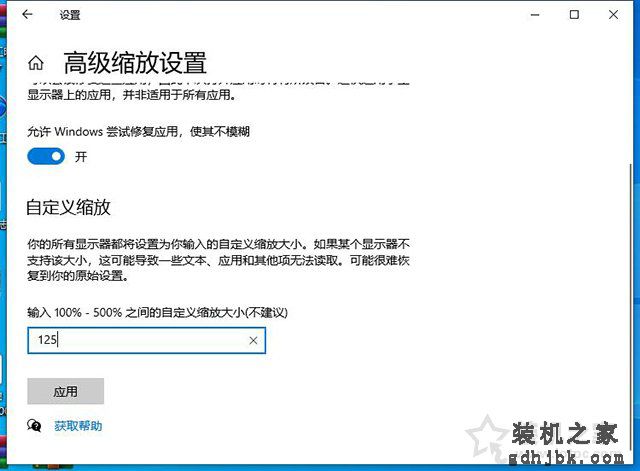Close the Settings window
The width and height of the screenshot is (640, 471).
pyautogui.click(x=613, y=15)
